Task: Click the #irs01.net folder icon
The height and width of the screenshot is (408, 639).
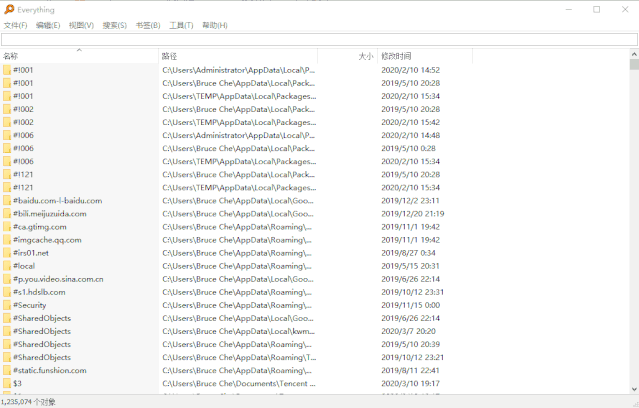Action: 7,253
